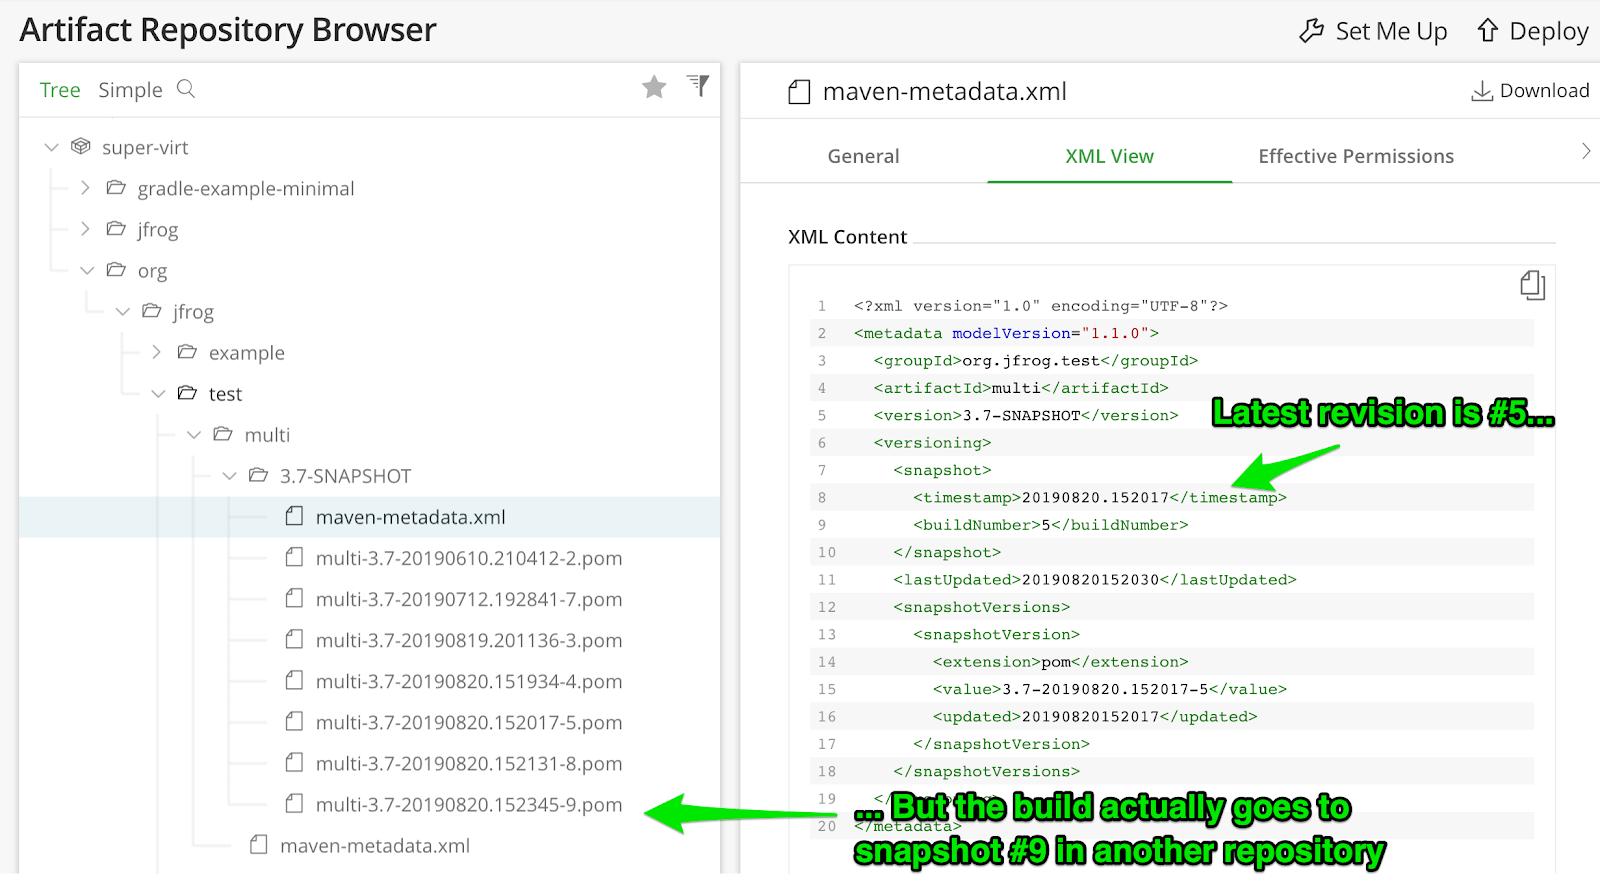Collapse the 3.7-SNAPSHOT folder
Screen dimensions: 1600x879
point(229,475)
